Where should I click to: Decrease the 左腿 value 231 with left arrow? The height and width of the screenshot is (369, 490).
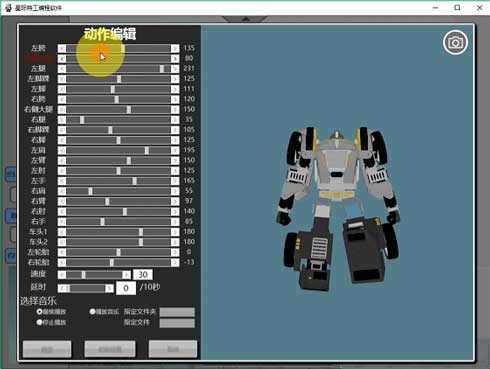pos(62,69)
